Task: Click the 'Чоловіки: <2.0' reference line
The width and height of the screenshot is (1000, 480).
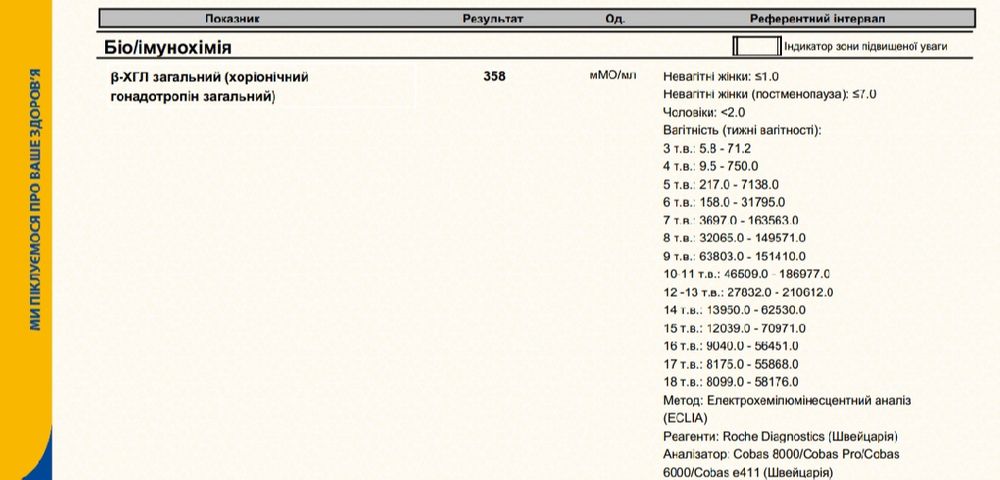Action: [x=704, y=112]
